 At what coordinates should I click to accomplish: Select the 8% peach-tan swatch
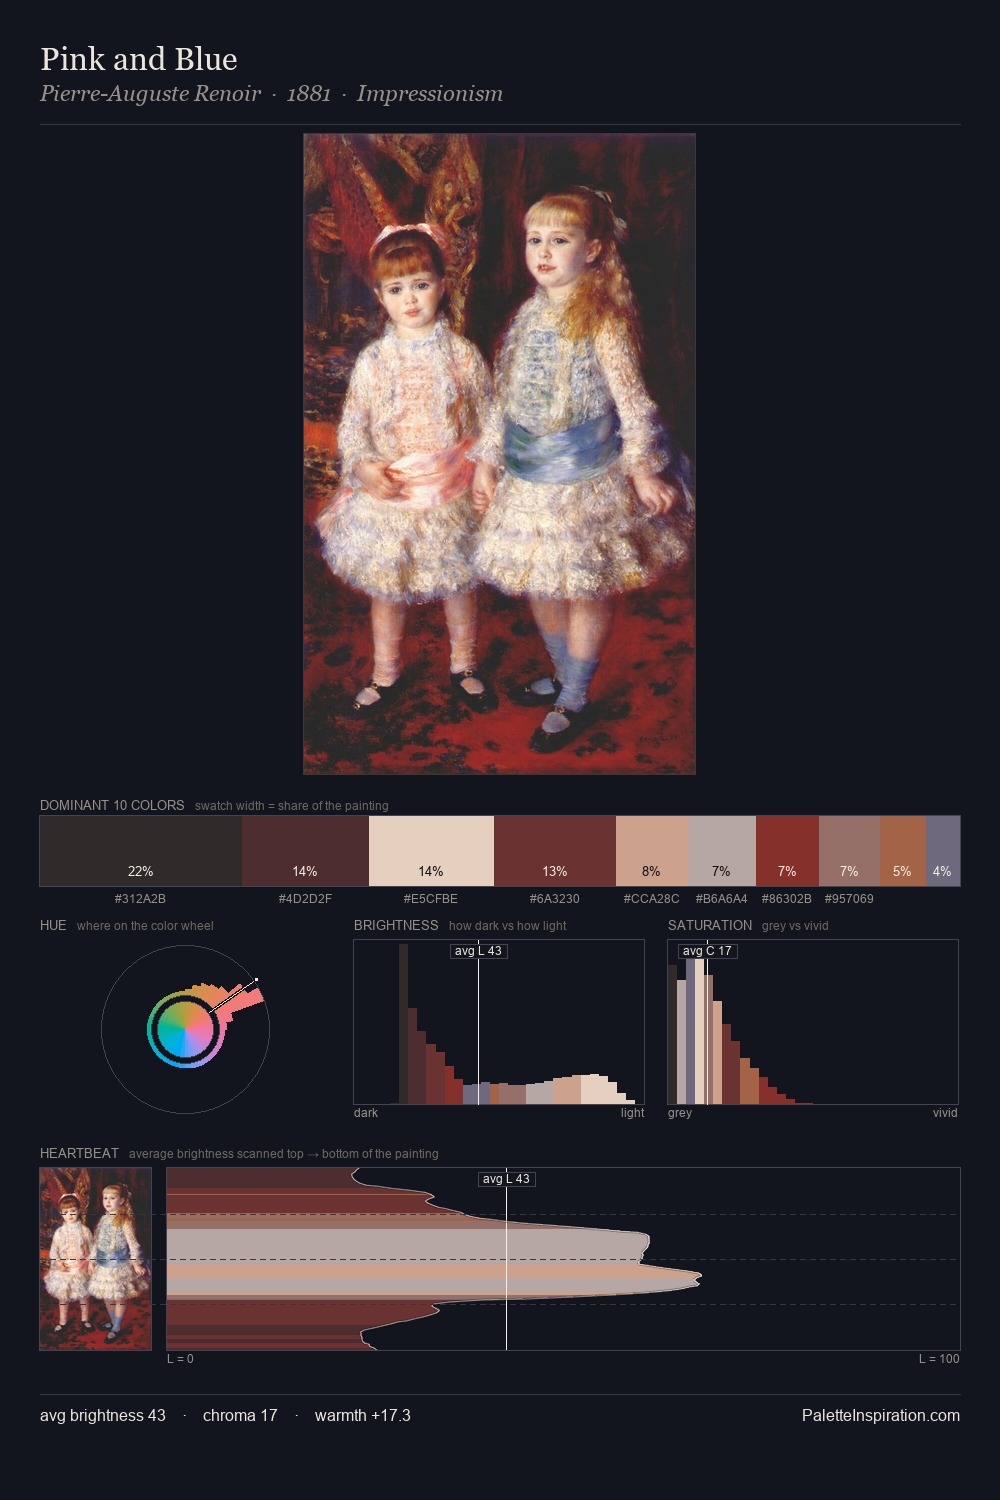(651, 851)
